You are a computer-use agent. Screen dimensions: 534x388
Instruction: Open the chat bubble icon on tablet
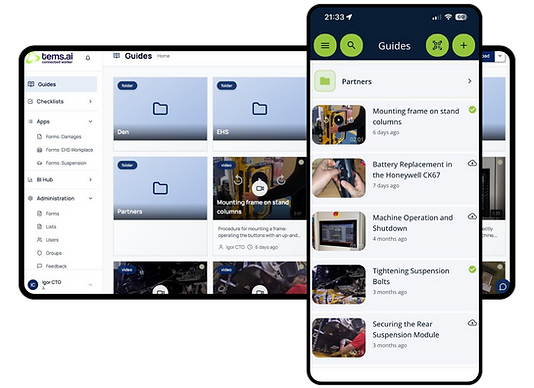502,286
